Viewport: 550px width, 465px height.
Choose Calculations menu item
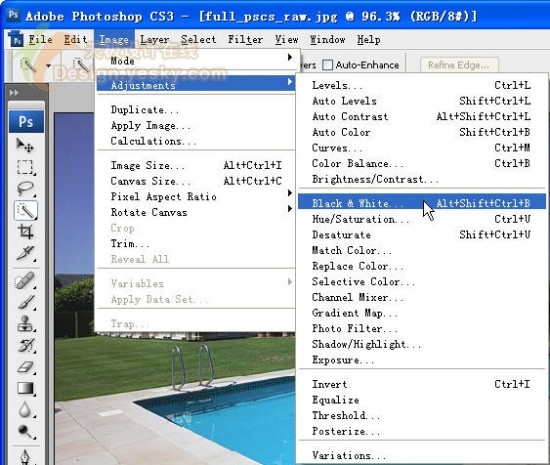point(195,141)
